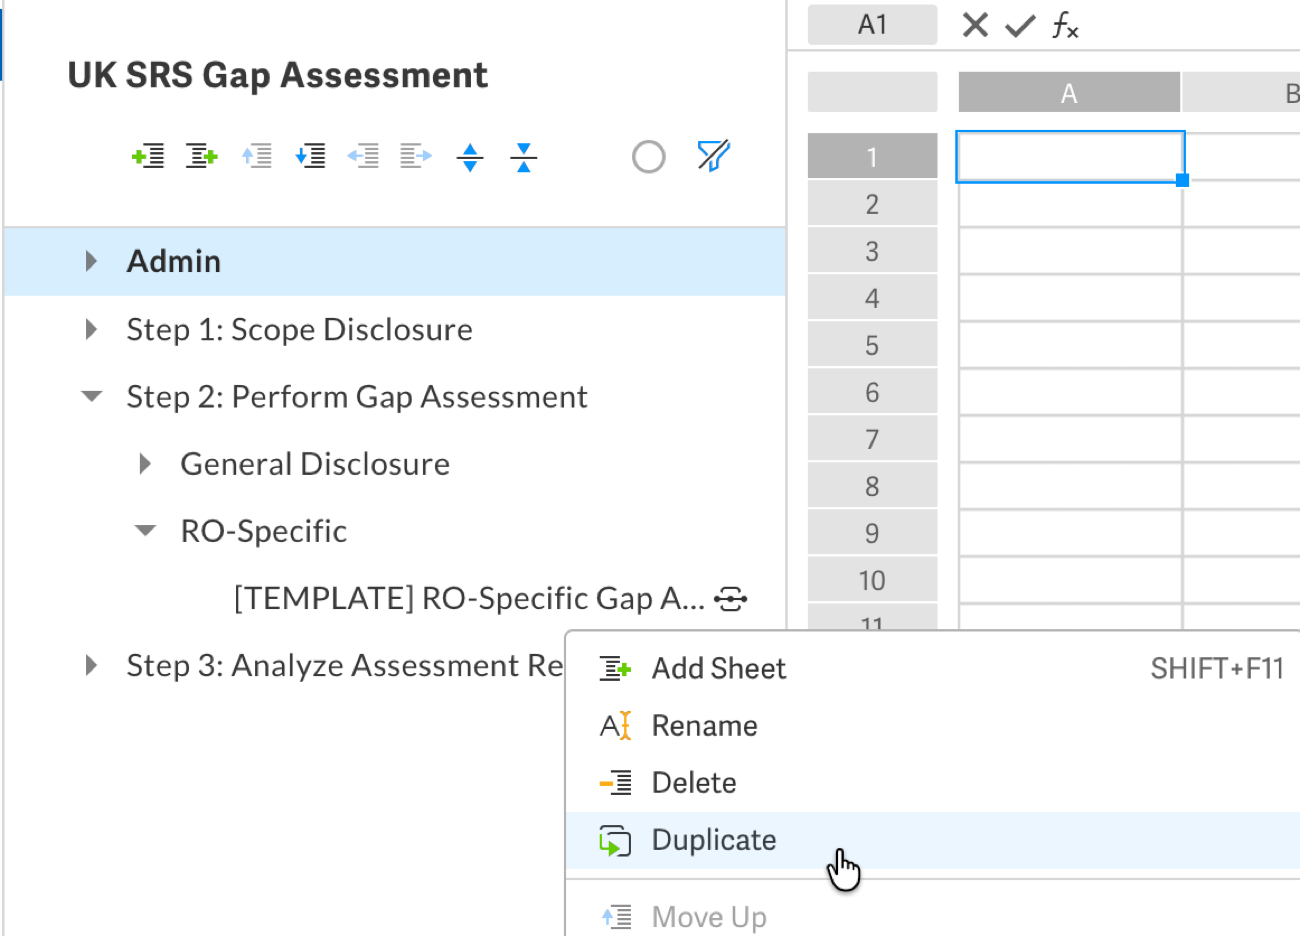Select row 10 header
Screen dimensions: 1300x936
click(872, 580)
